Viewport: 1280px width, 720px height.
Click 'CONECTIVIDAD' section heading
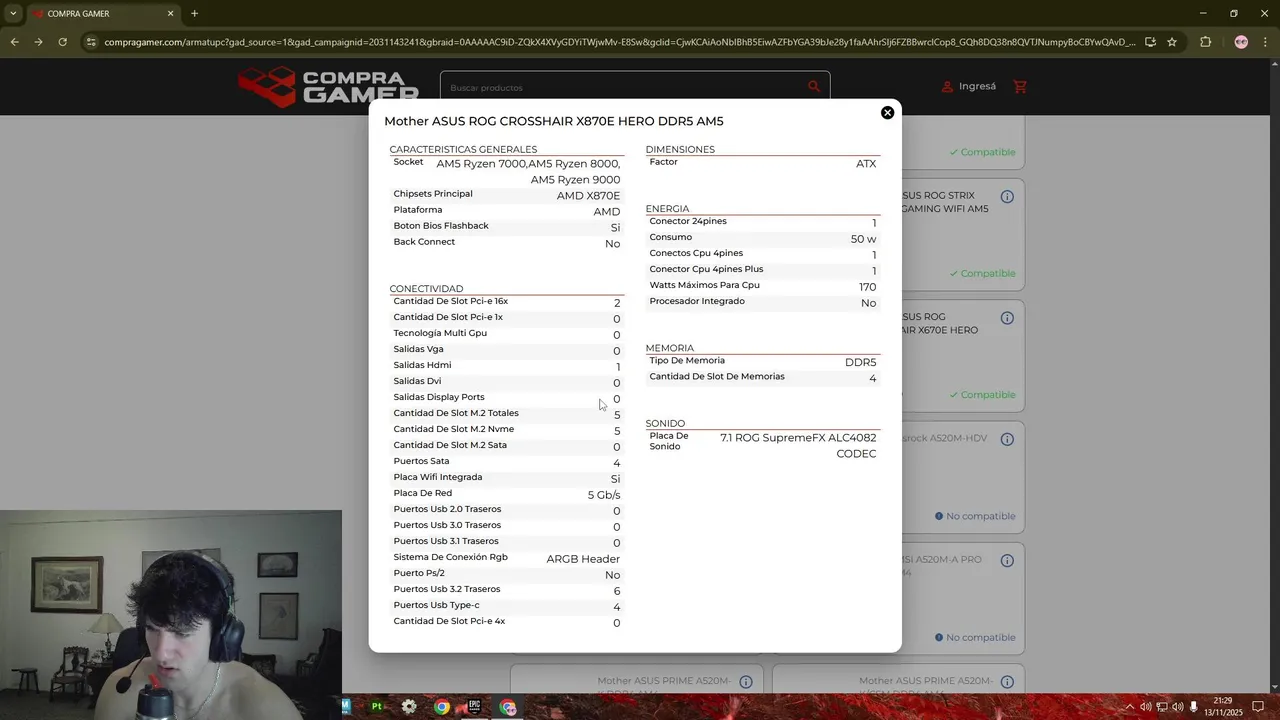pyautogui.click(x=426, y=289)
